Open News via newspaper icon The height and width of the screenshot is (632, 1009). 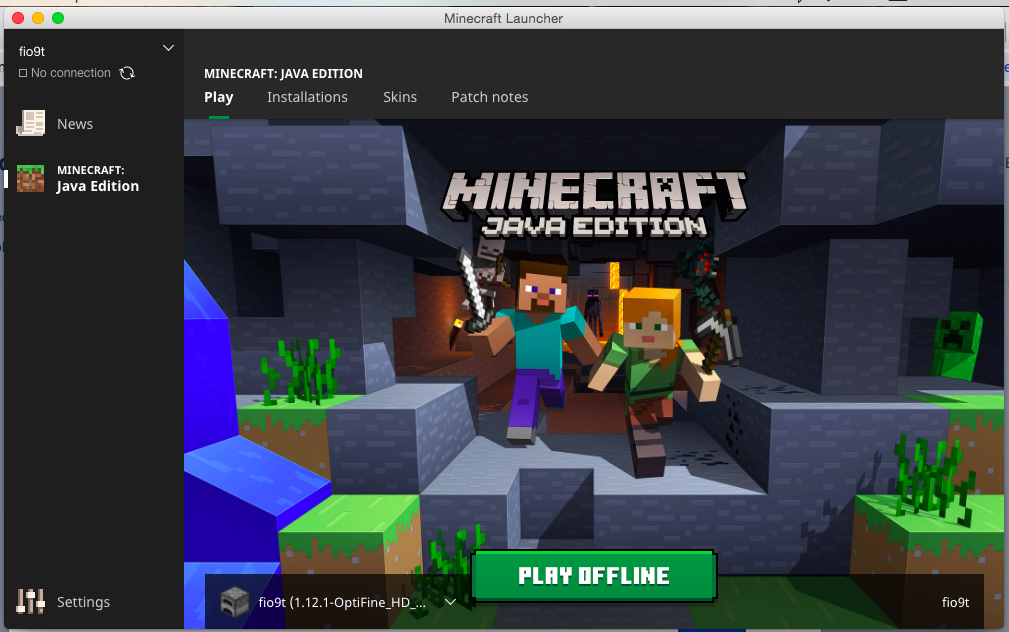pyautogui.click(x=30, y=123)
